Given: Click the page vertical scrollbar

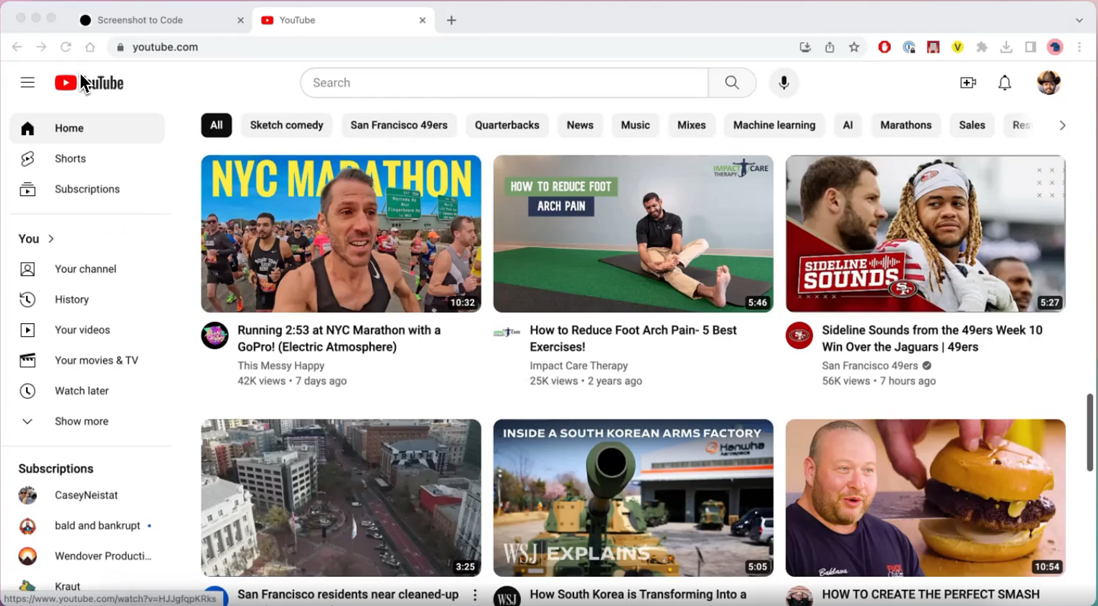Looking at the screenshot, I should [1090, 432].
